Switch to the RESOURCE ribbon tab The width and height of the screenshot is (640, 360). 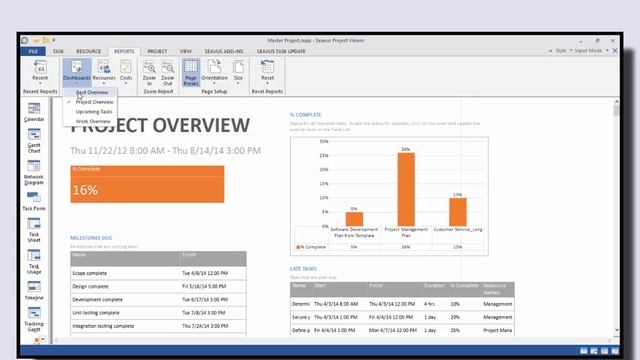click(x=88, y=51)
